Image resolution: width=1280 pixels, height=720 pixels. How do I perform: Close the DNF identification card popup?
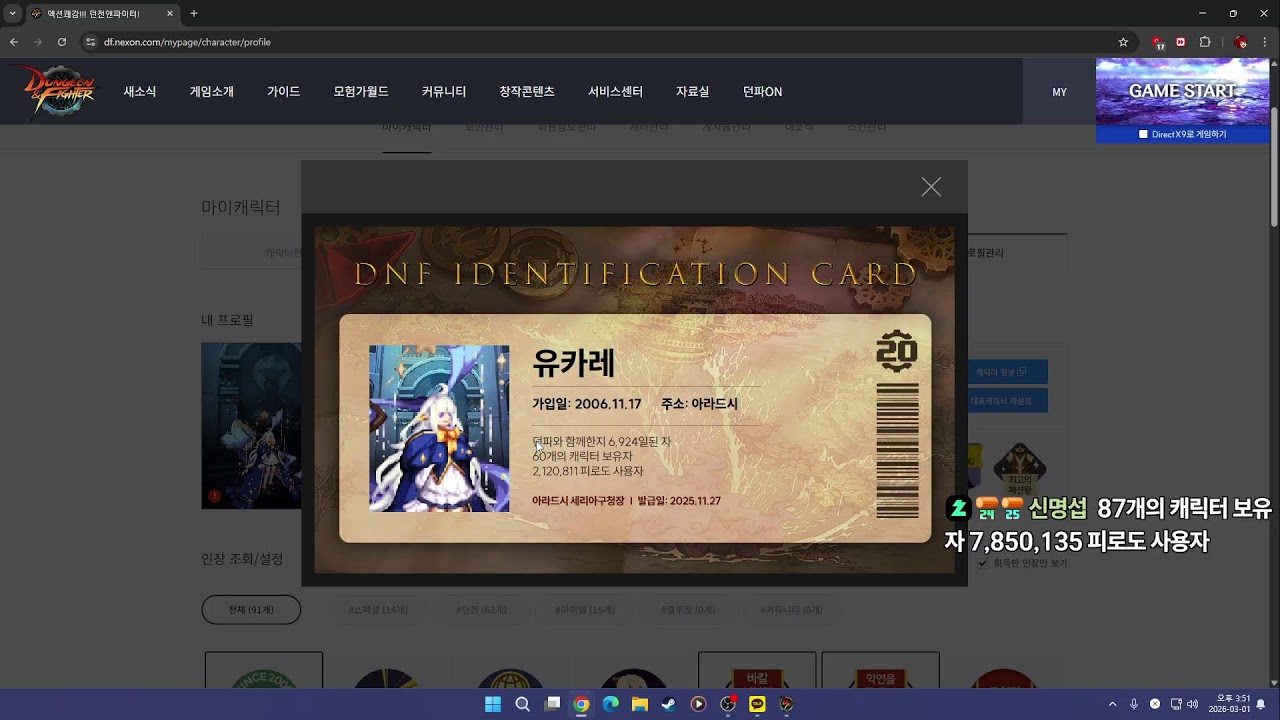tap(931, 187)
